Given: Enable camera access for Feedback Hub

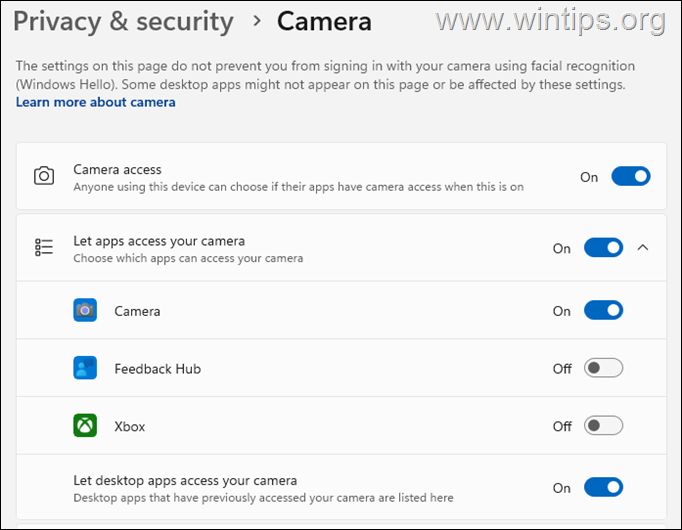Looking at the screenshot, I should coord(603,368).
